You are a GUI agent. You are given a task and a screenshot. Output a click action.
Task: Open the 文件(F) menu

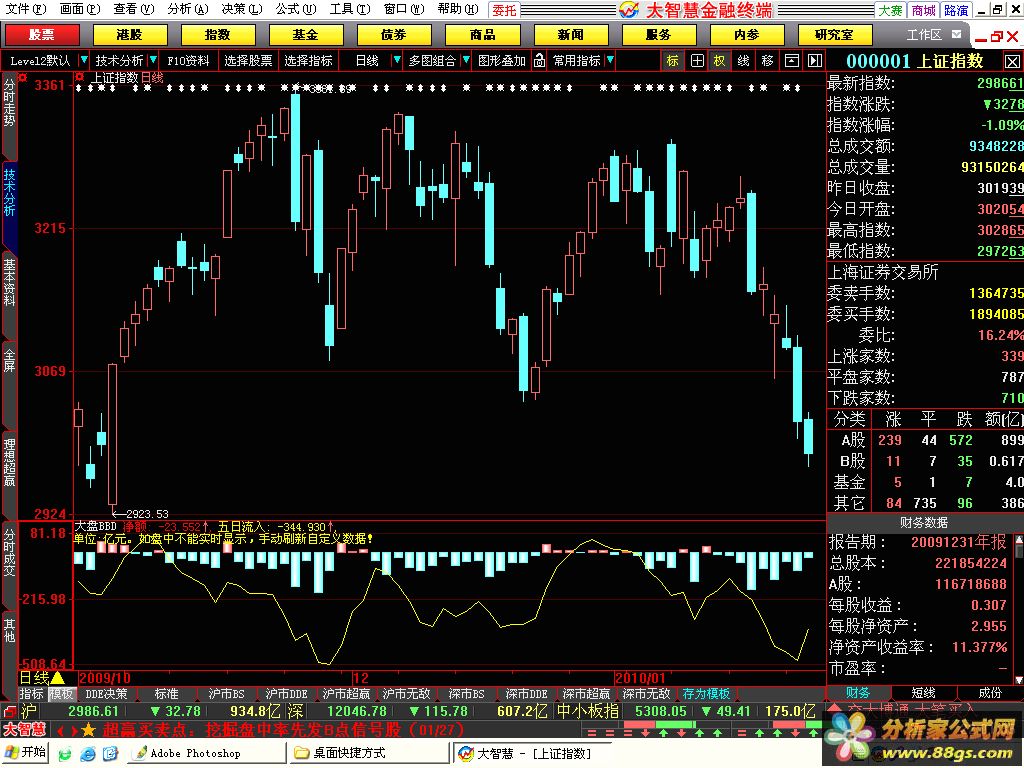(x=25, y=9)
